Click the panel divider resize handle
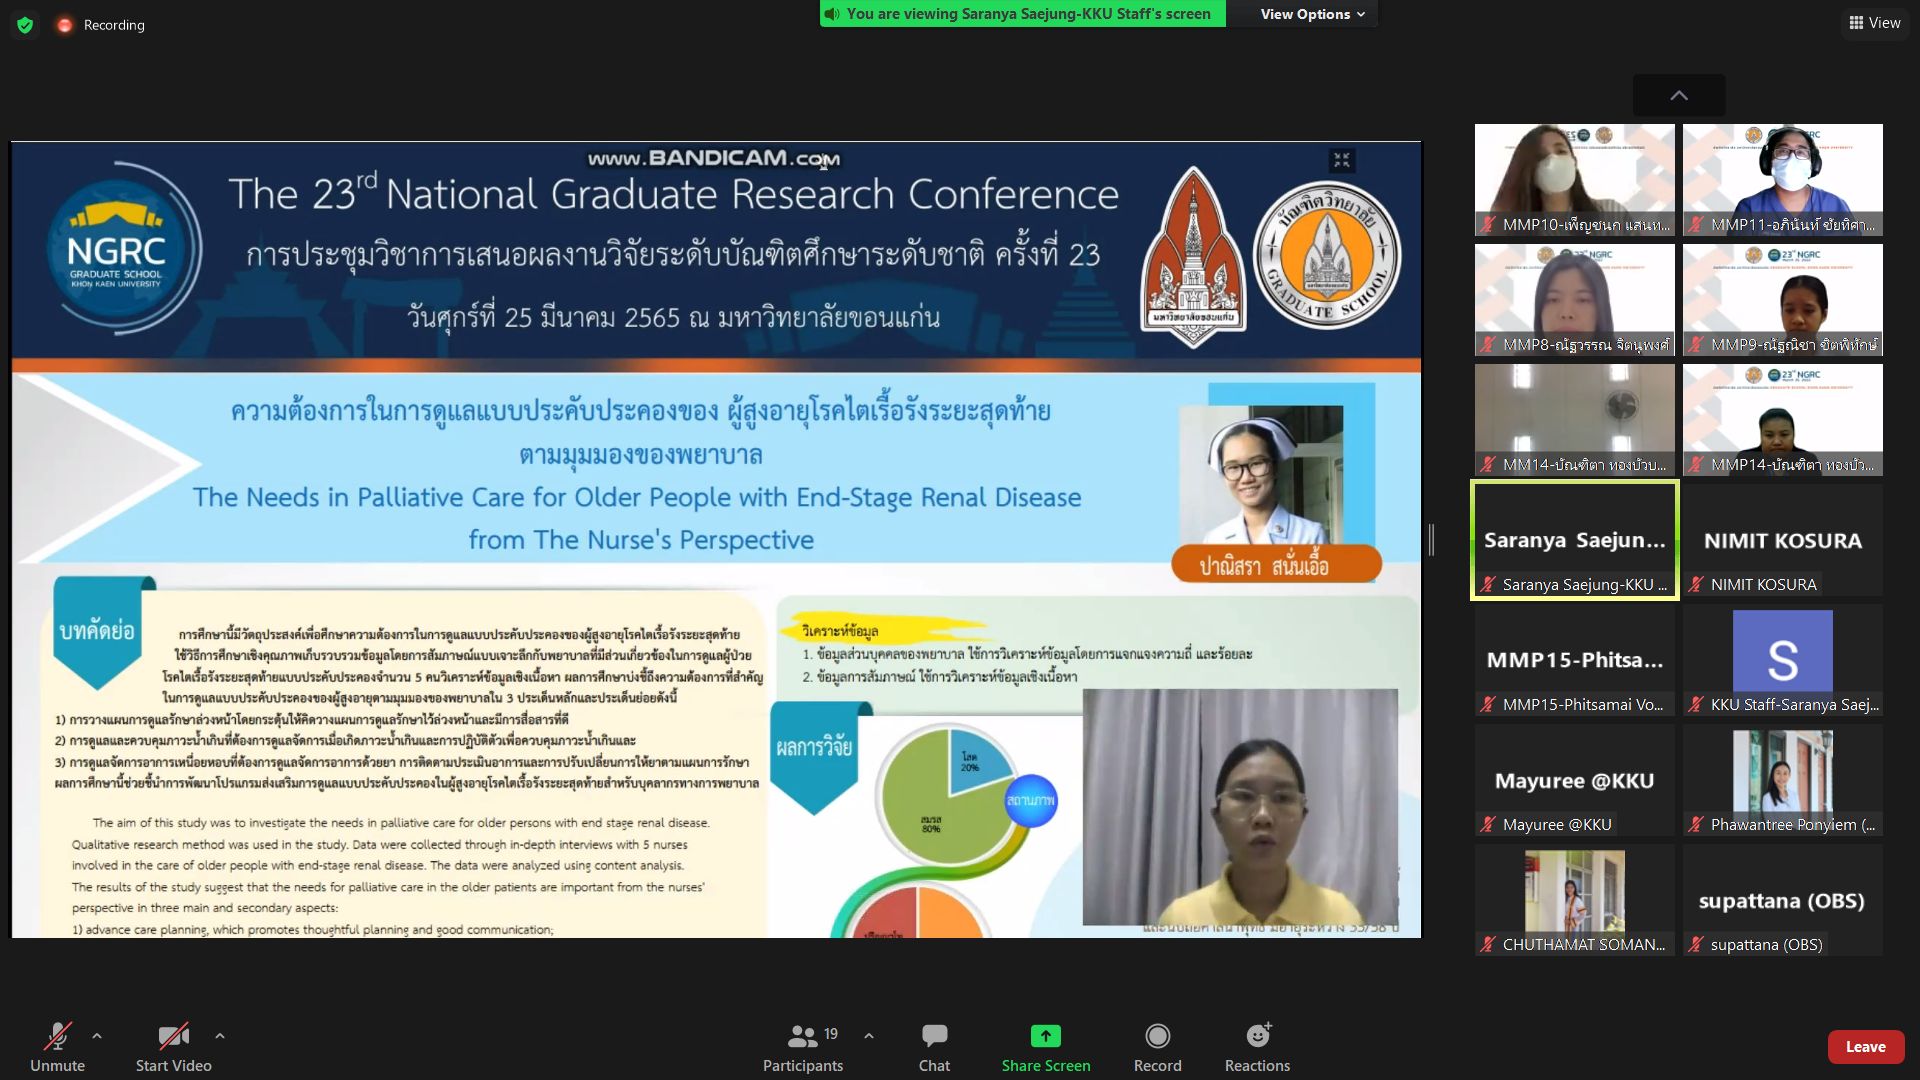1920x1080 pixels. pyautogui.click(x=1431, y=540)
